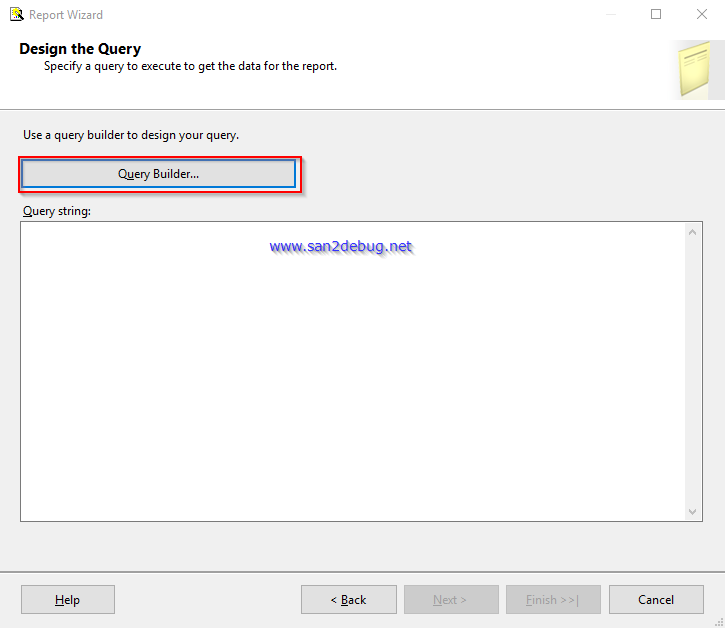The width and height of the screenshot is (725, 628).
Task: Click the query string scroll up arrow
Action: click(692, 232)
